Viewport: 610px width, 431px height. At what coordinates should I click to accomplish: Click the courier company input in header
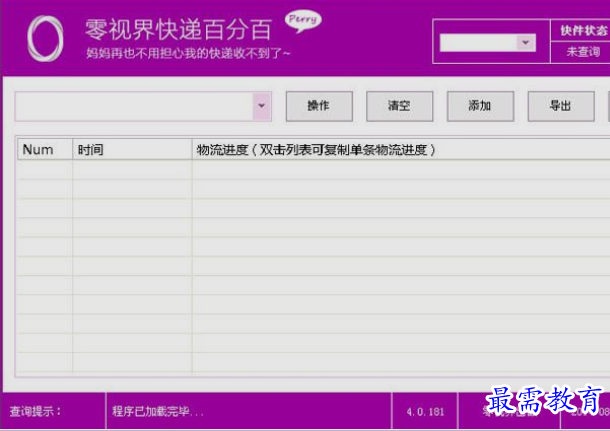[x=478, y=43]
